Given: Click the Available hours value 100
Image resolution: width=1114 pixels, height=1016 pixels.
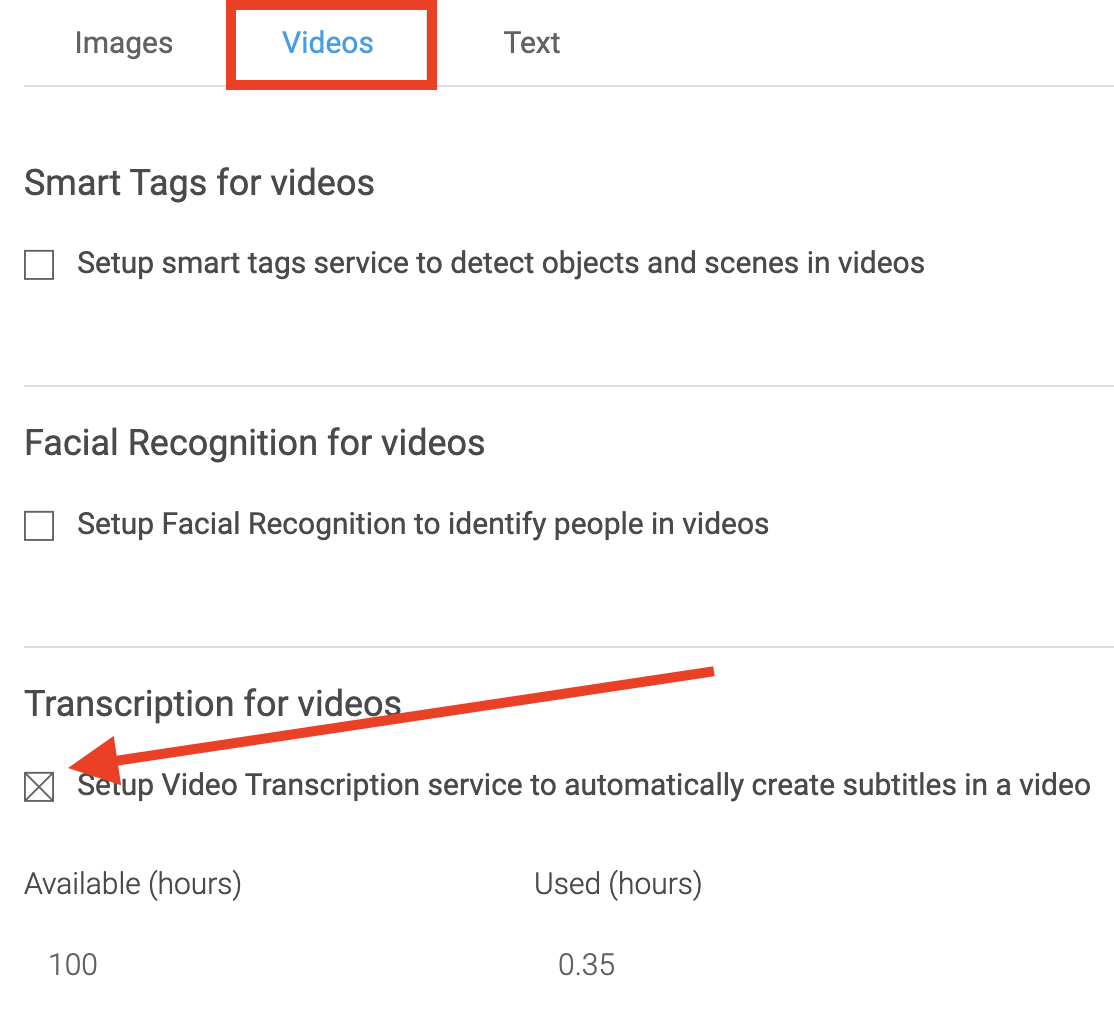Looking at the screenshot, I should coord(73,965).
